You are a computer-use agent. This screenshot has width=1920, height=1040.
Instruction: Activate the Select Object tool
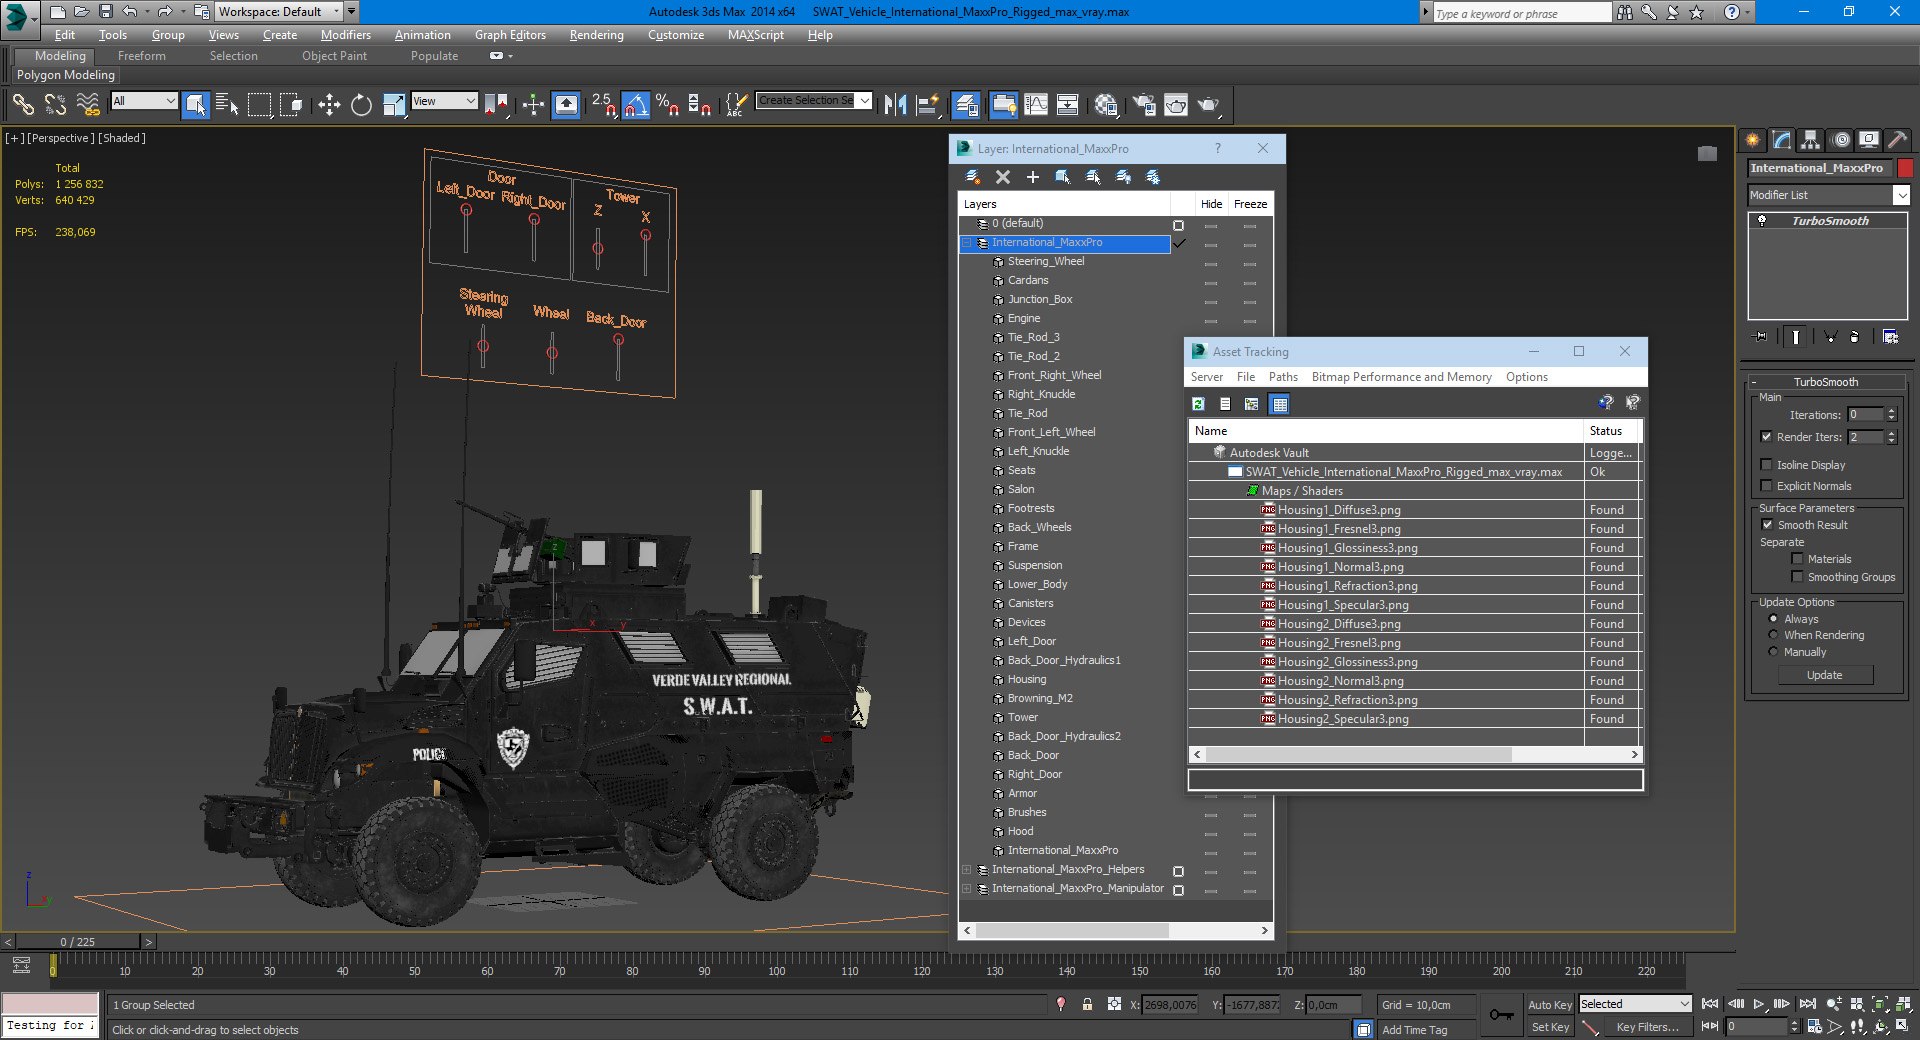196,104
